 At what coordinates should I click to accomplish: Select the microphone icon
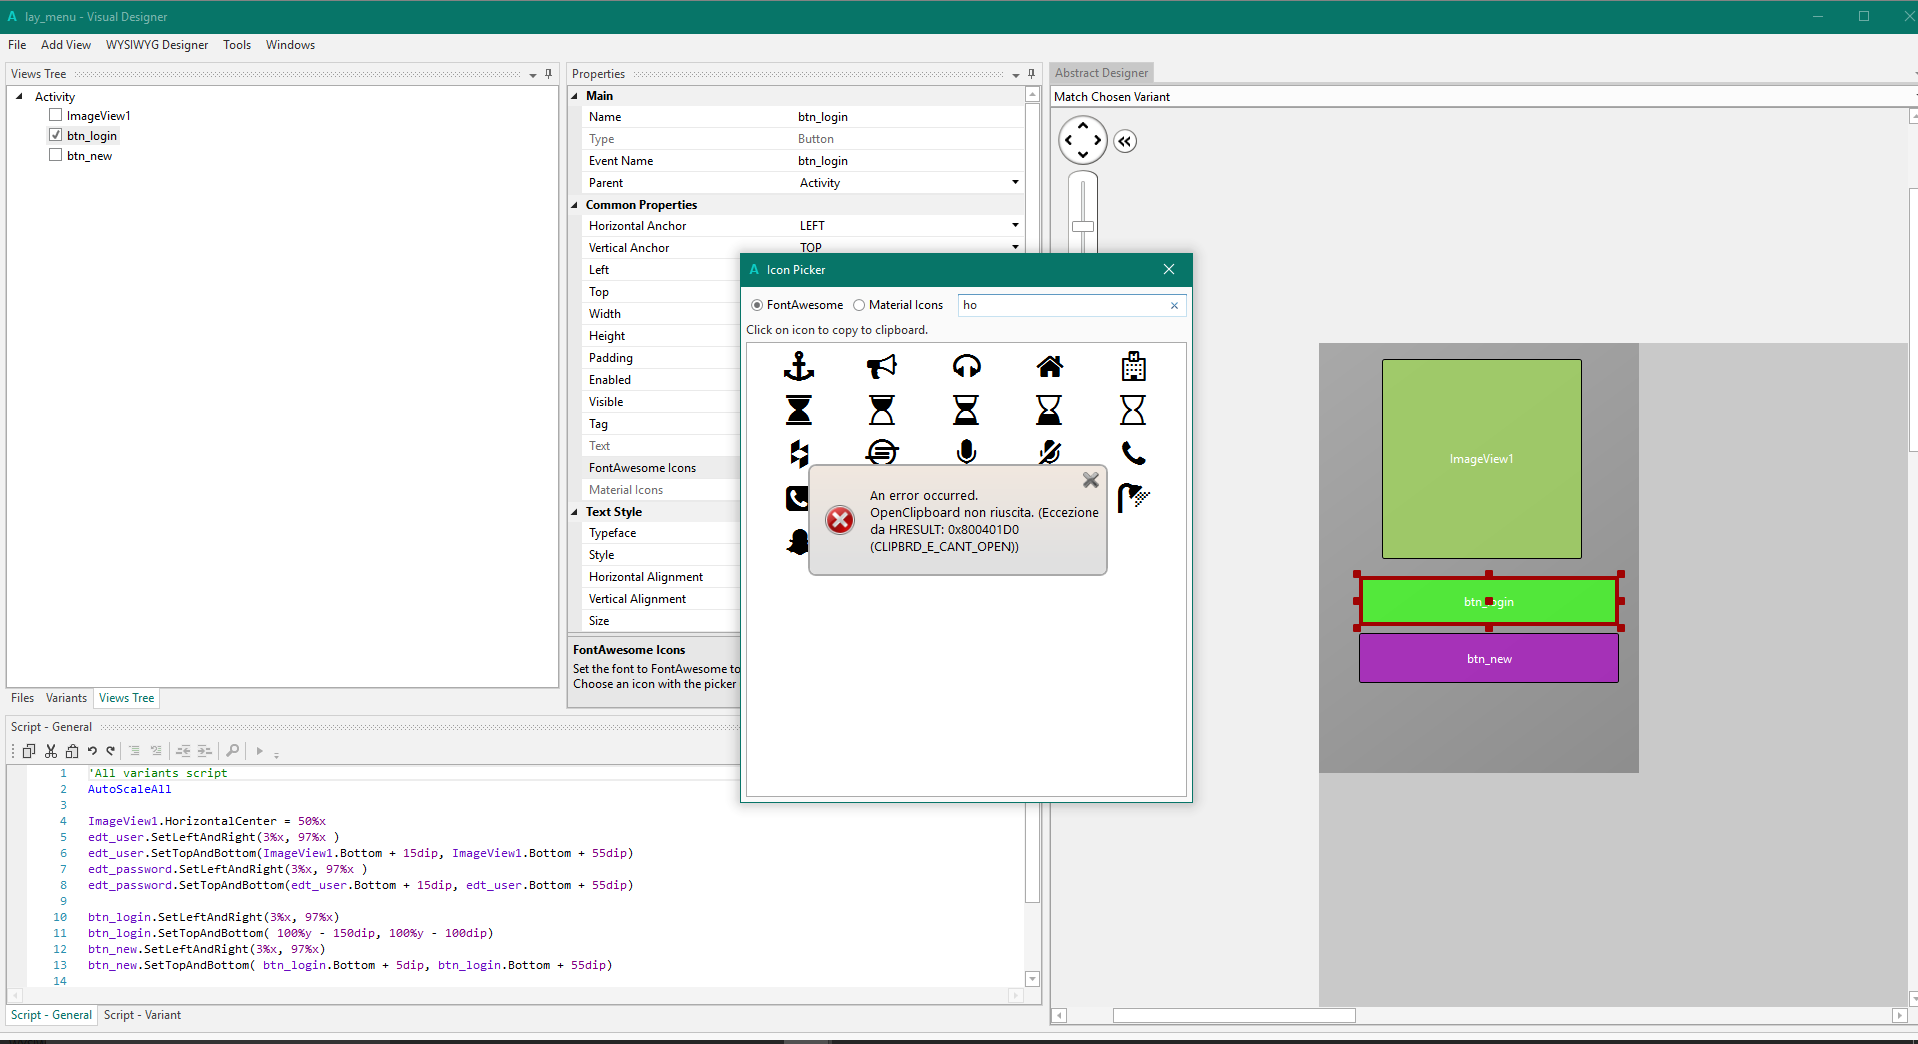(966, 453)
